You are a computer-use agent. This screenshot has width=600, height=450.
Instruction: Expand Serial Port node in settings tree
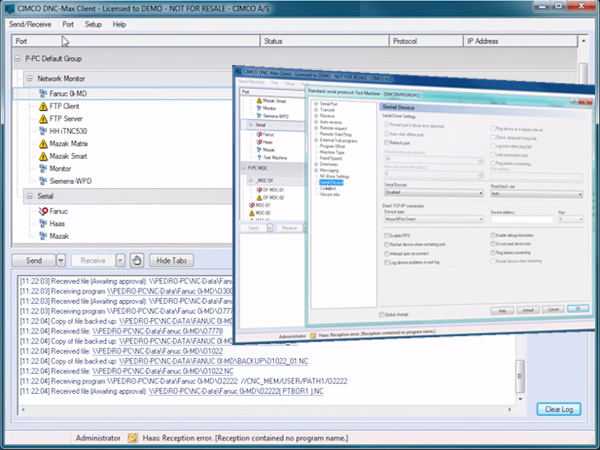pyautogui.click(x=316, y=104)
